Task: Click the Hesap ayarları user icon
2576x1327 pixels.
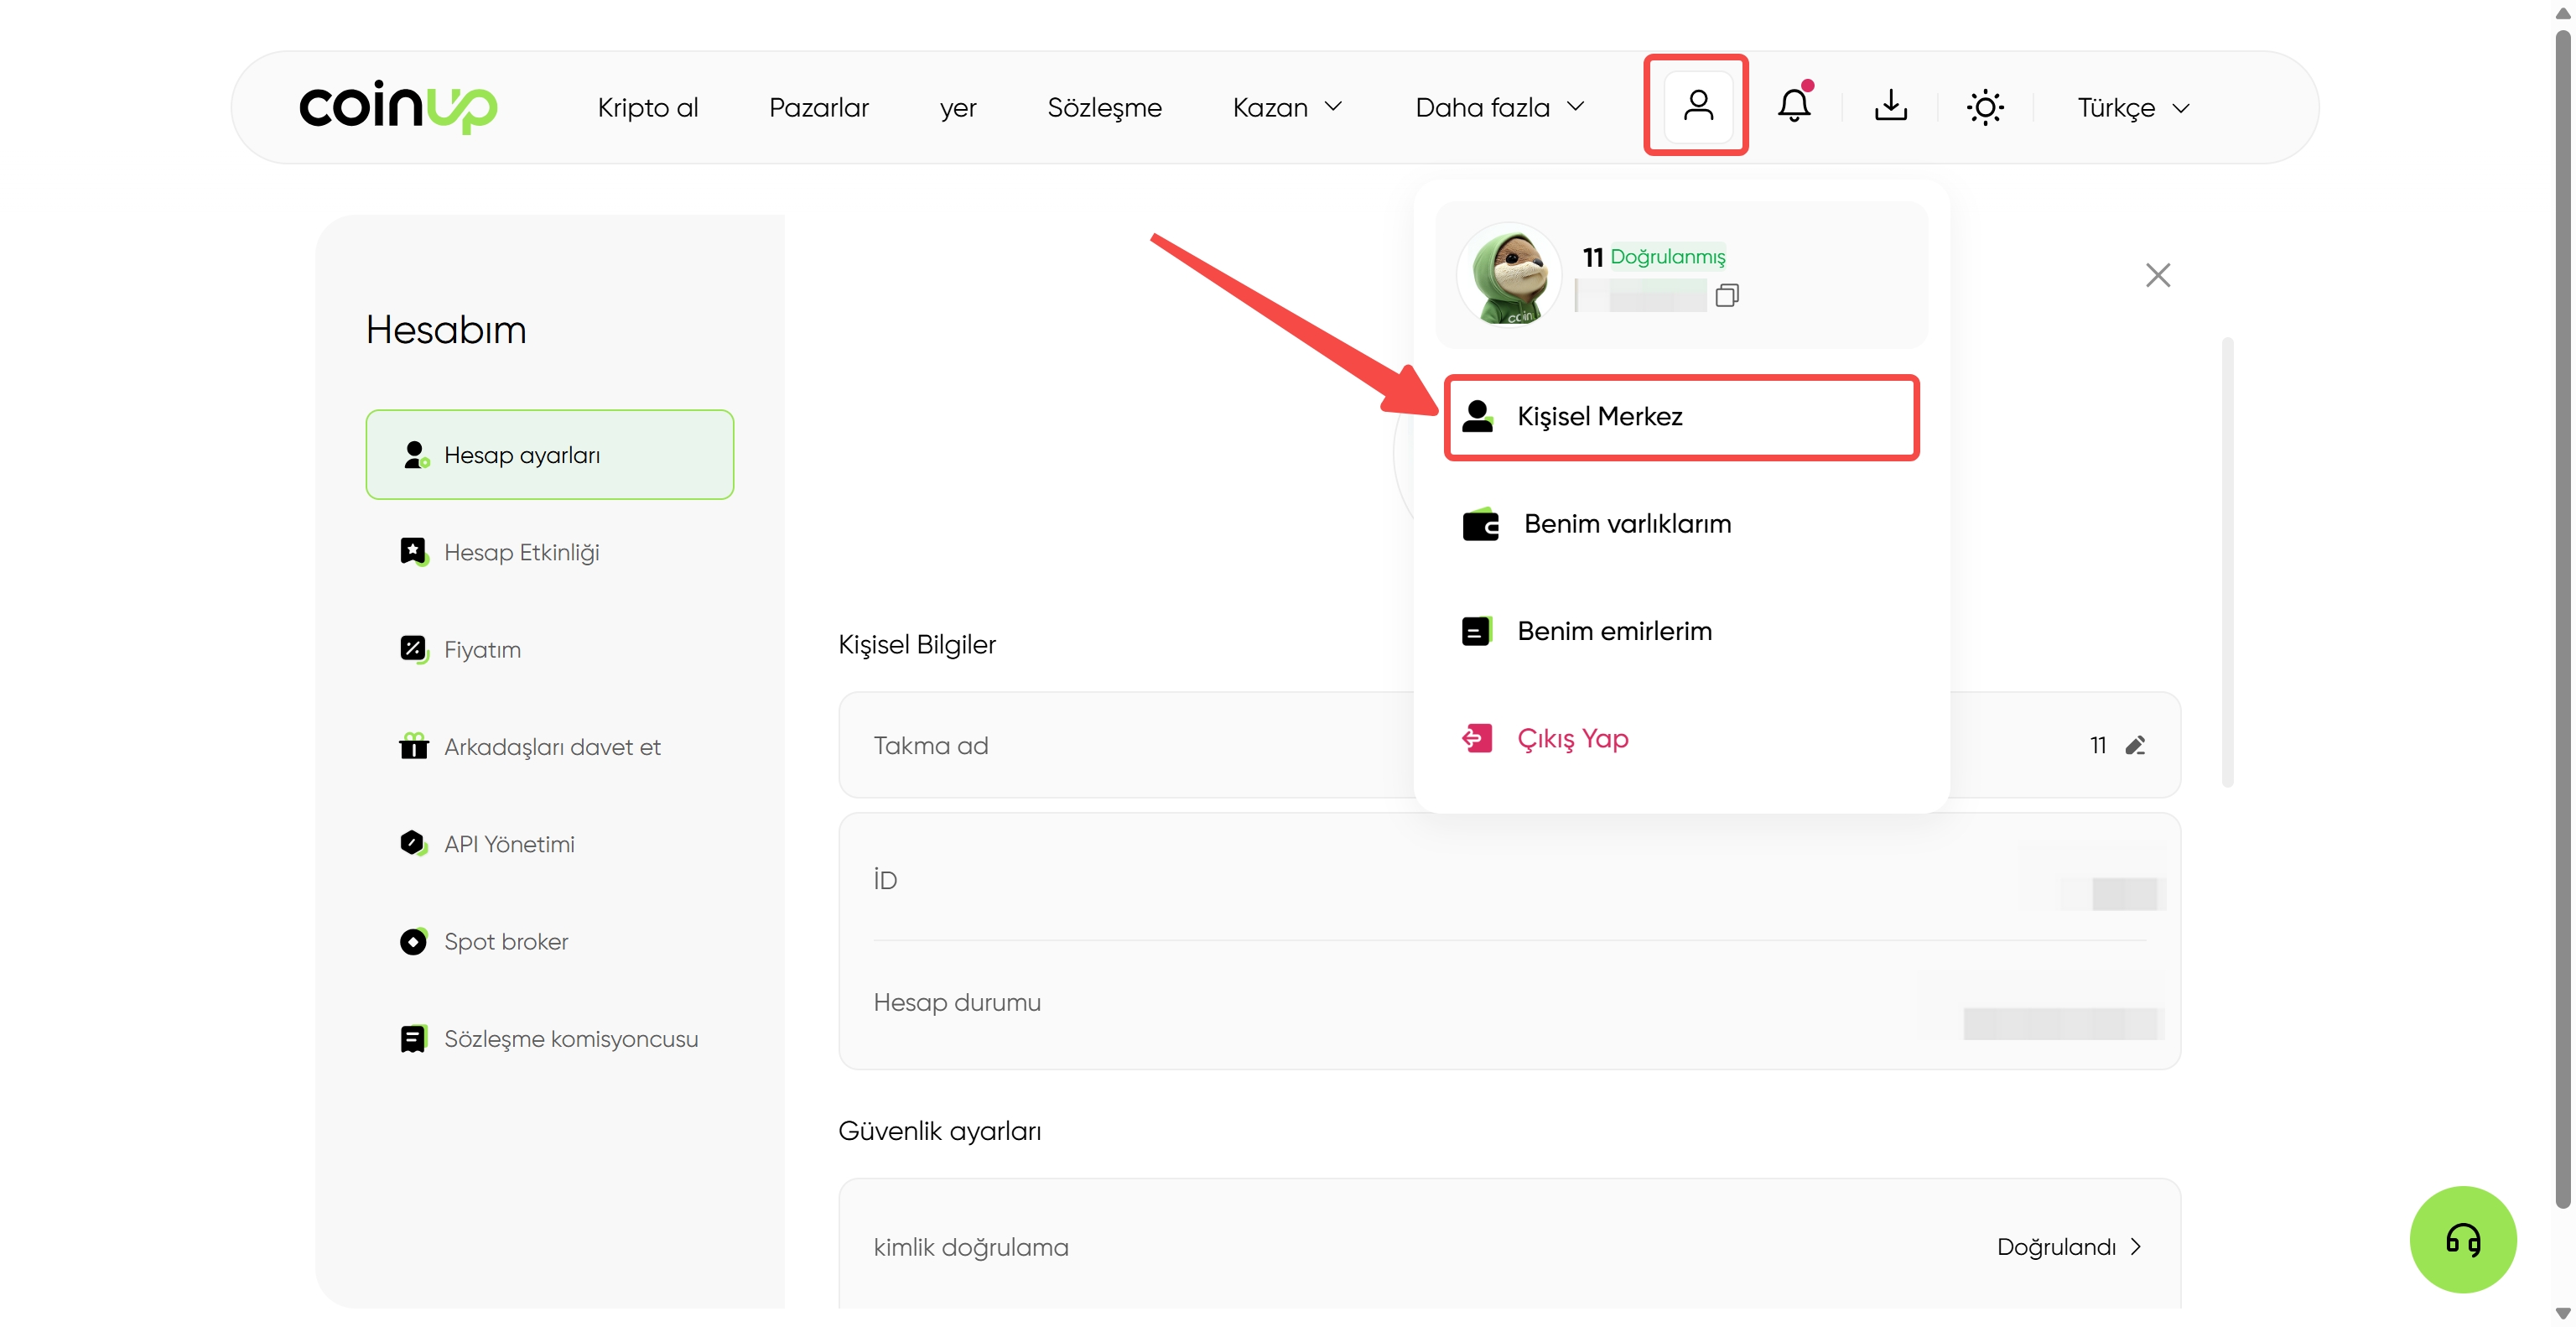Action: [415, 455]
